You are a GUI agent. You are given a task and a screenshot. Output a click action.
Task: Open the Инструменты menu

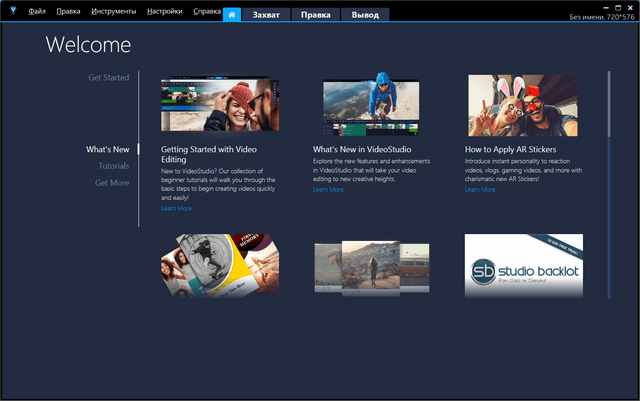click(x=113, y=11)
